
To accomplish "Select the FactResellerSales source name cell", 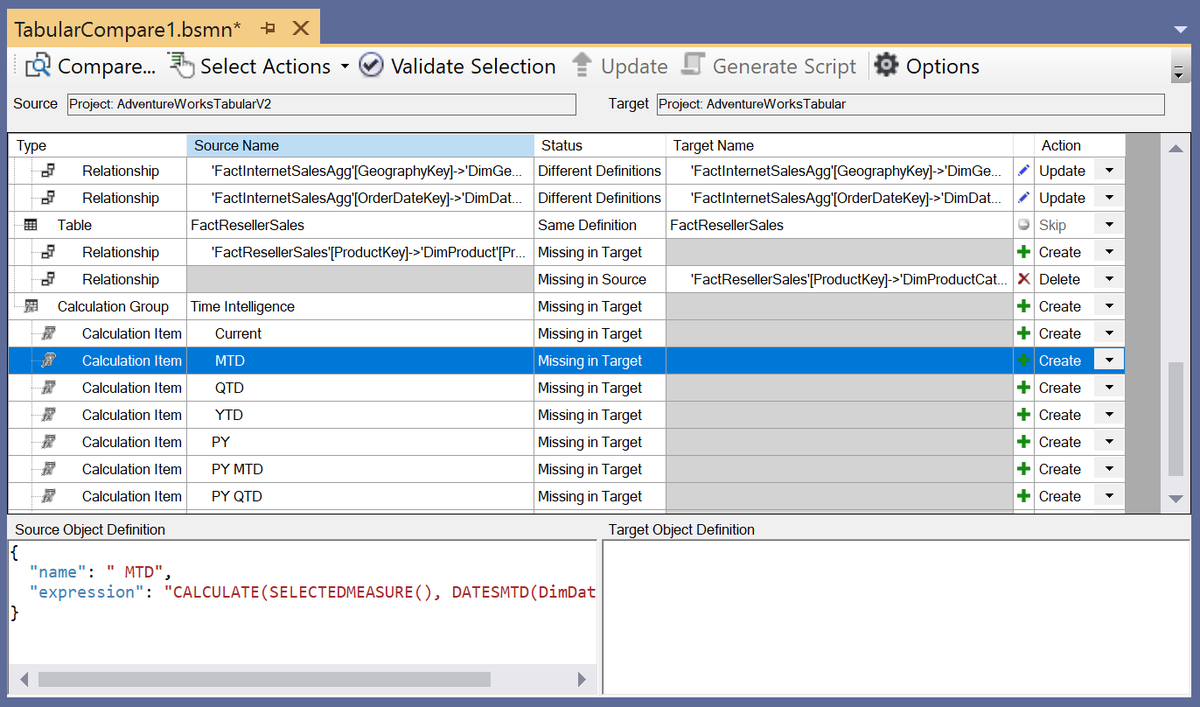I will click(x=360, y=225).
